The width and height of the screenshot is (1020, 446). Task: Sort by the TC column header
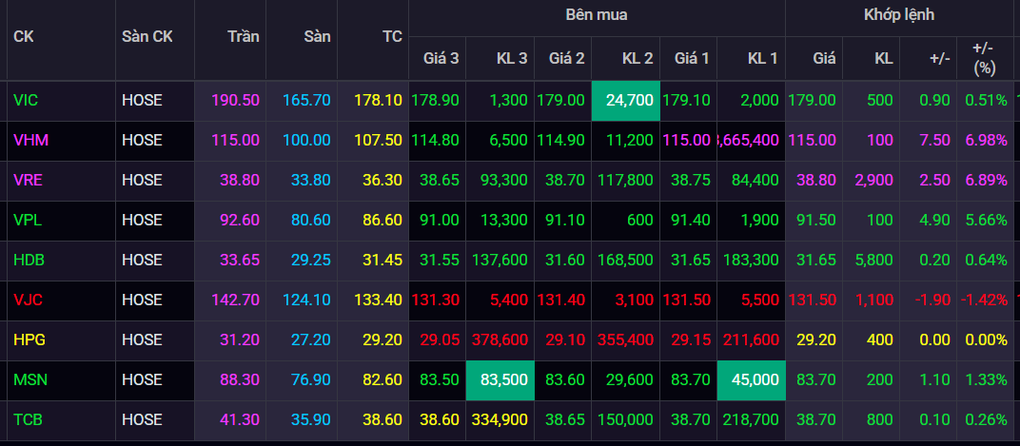point(392,36)
